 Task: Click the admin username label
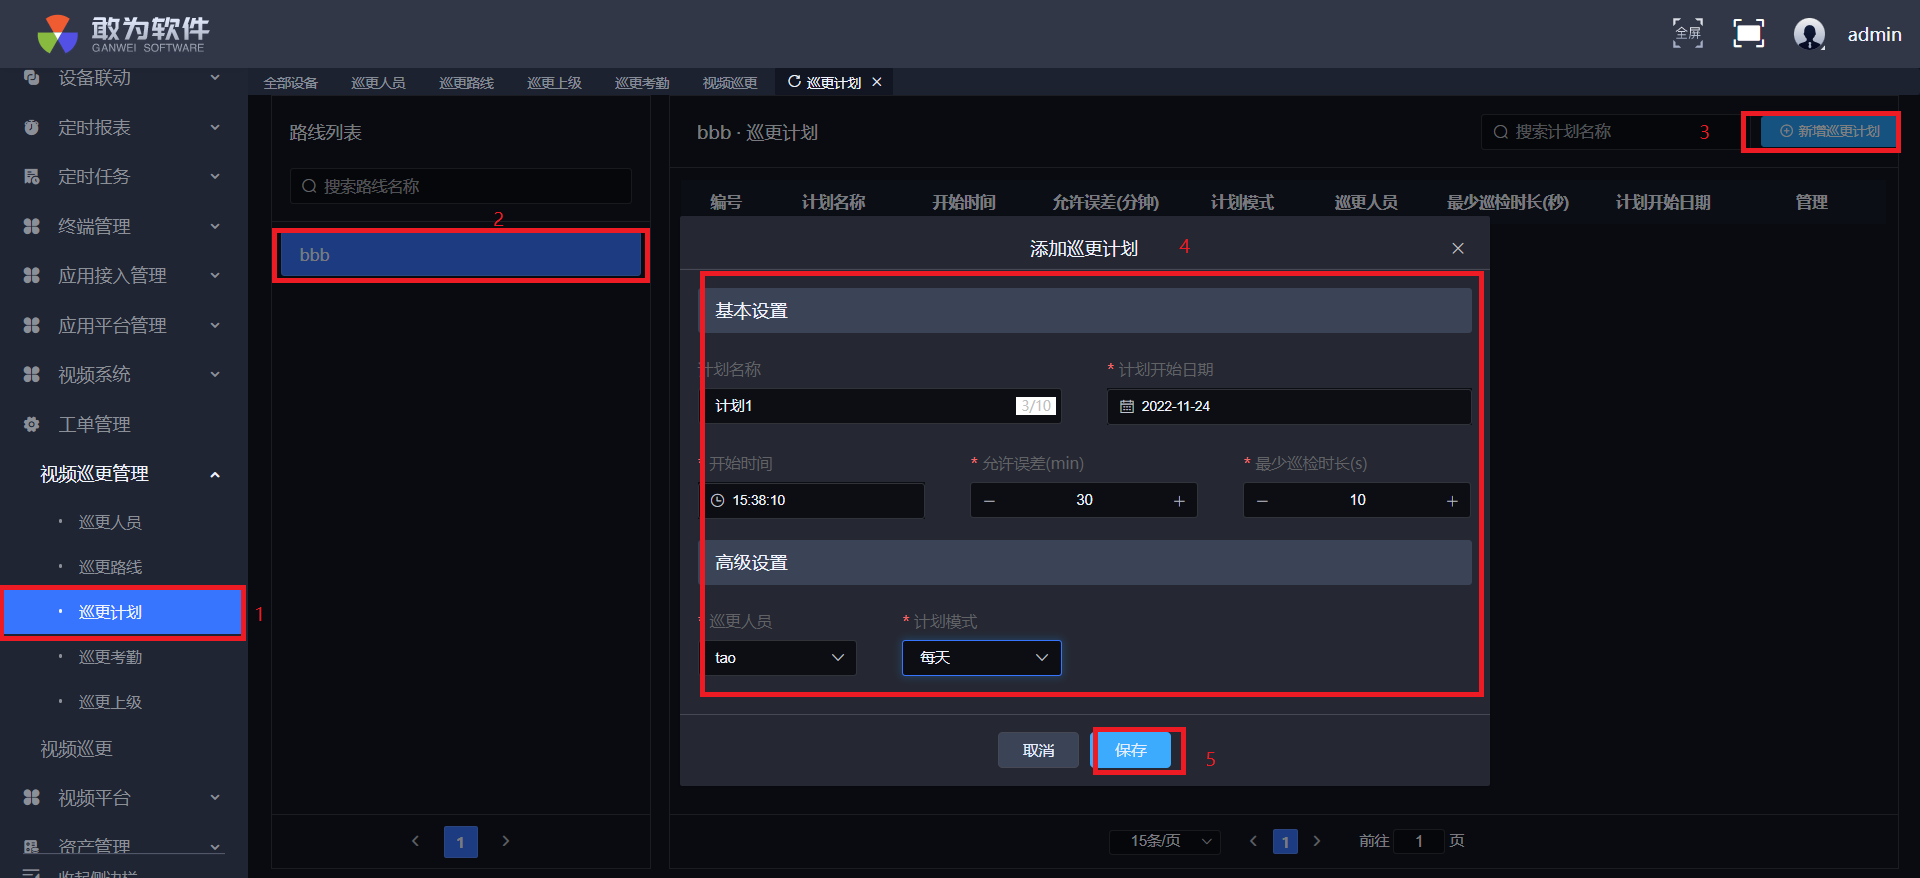click(1874, 35)
